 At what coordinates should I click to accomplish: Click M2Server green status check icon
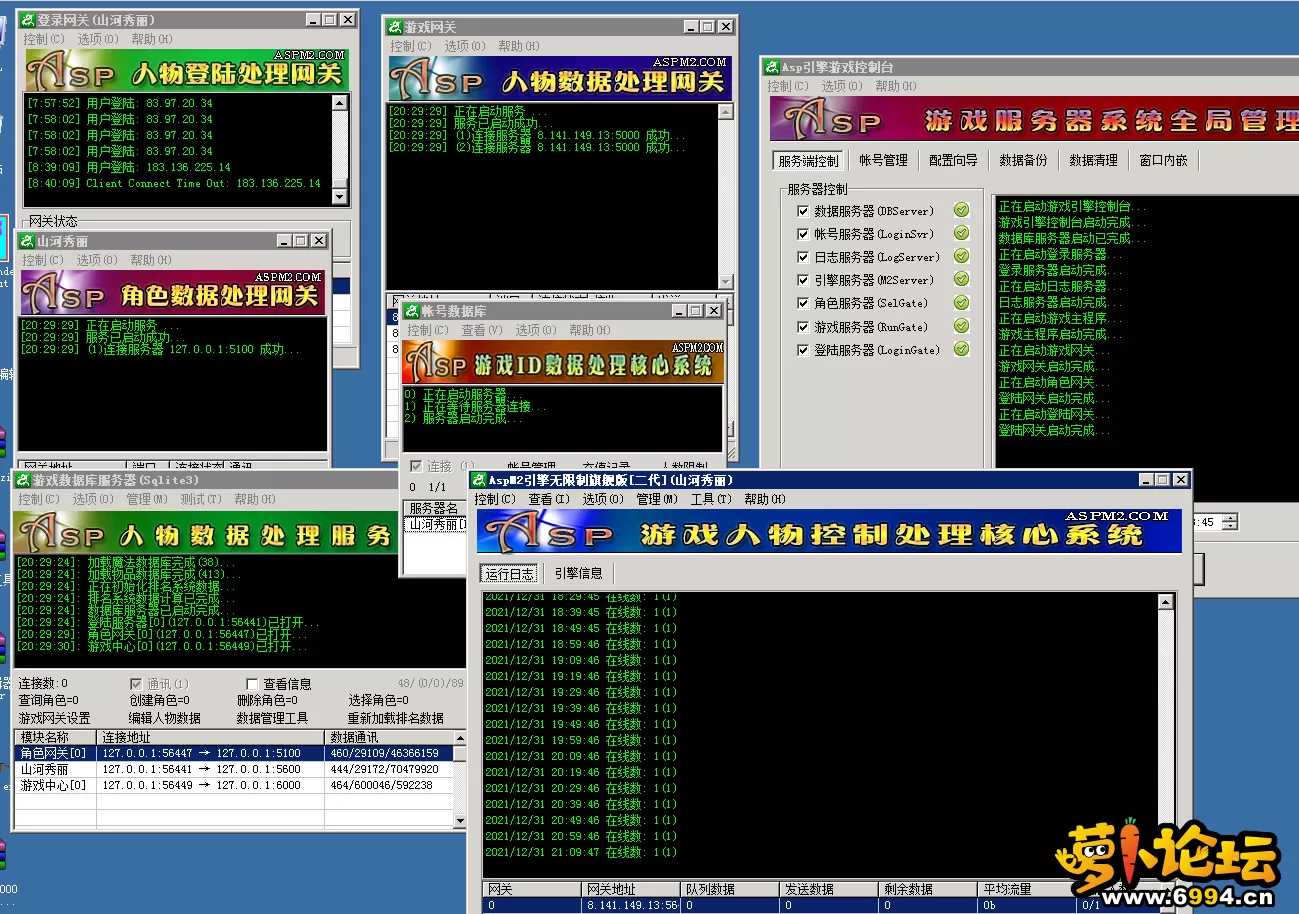click(961, 280)
